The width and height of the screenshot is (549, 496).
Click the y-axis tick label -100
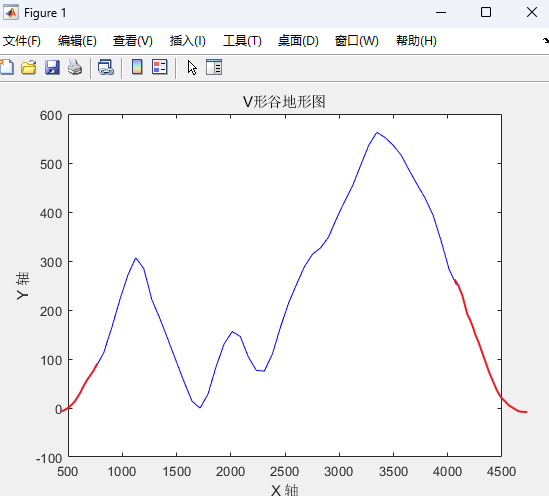click(x=49, y=458)
